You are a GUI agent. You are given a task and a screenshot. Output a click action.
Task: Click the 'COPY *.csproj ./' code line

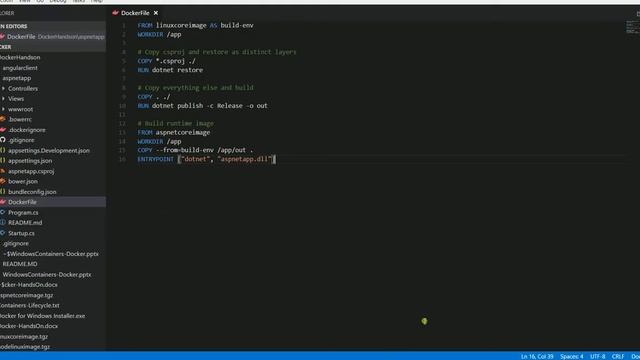click(167, 61)
